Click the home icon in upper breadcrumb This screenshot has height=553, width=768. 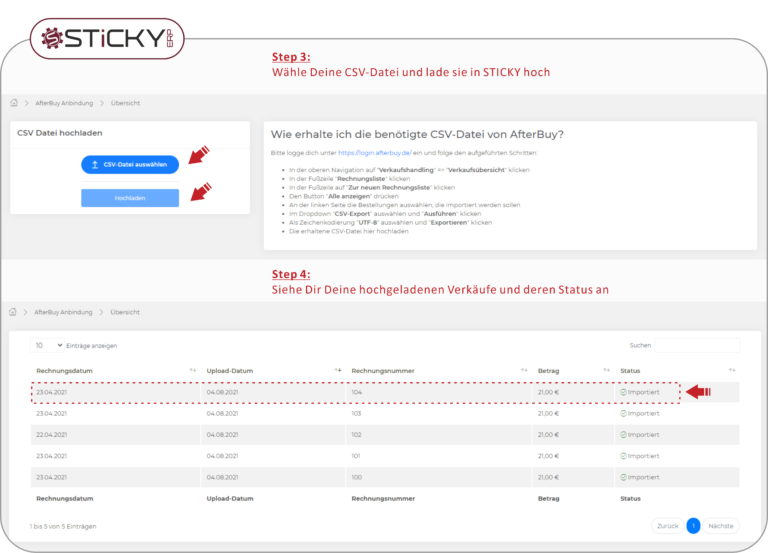14,103
